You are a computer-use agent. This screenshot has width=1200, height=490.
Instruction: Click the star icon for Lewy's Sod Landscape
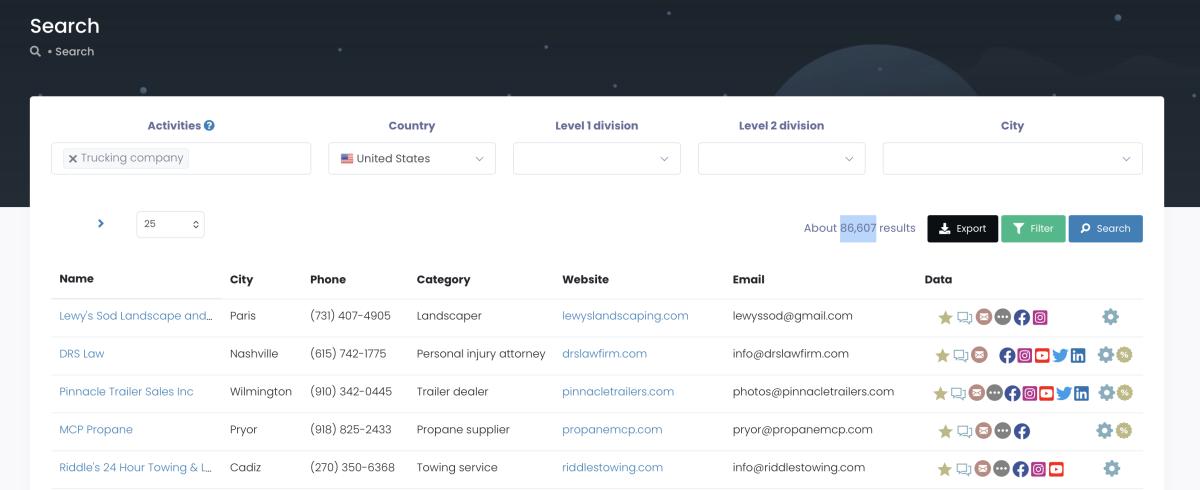945,318
